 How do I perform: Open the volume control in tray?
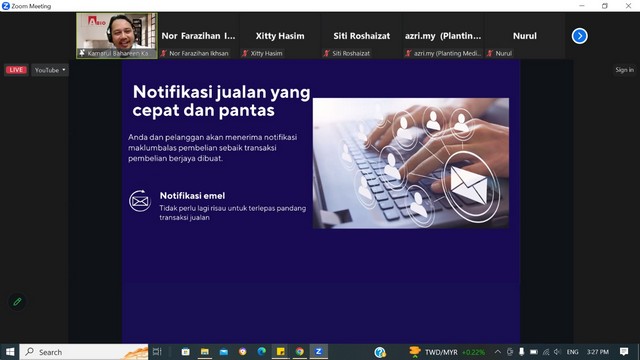point(558,351)
